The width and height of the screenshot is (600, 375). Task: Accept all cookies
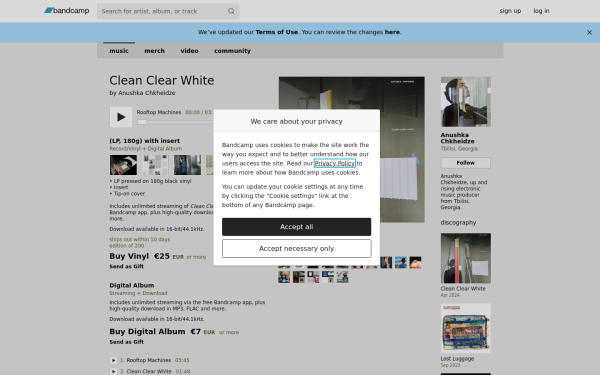(297, 227)
